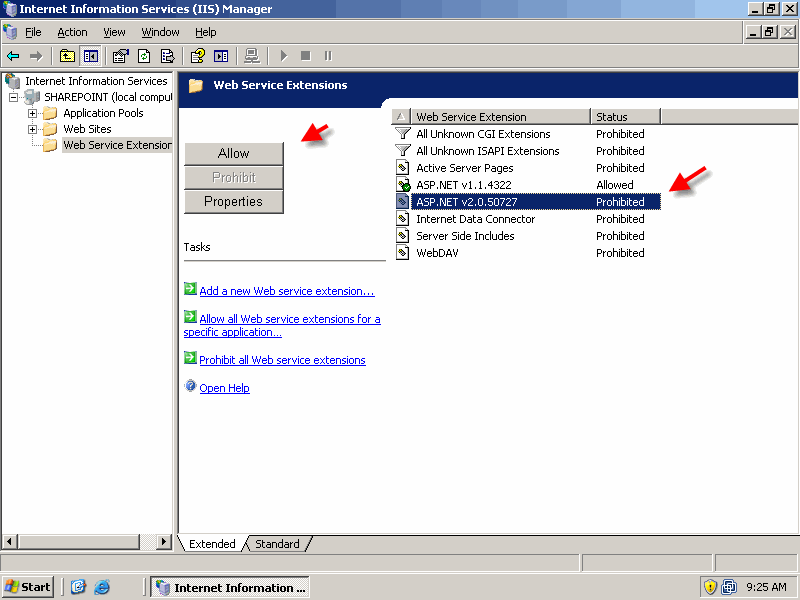Click the left arrow of the tree pane scrollbar
The width and height of the screenshot is (800, 600).
coord(10,541)
